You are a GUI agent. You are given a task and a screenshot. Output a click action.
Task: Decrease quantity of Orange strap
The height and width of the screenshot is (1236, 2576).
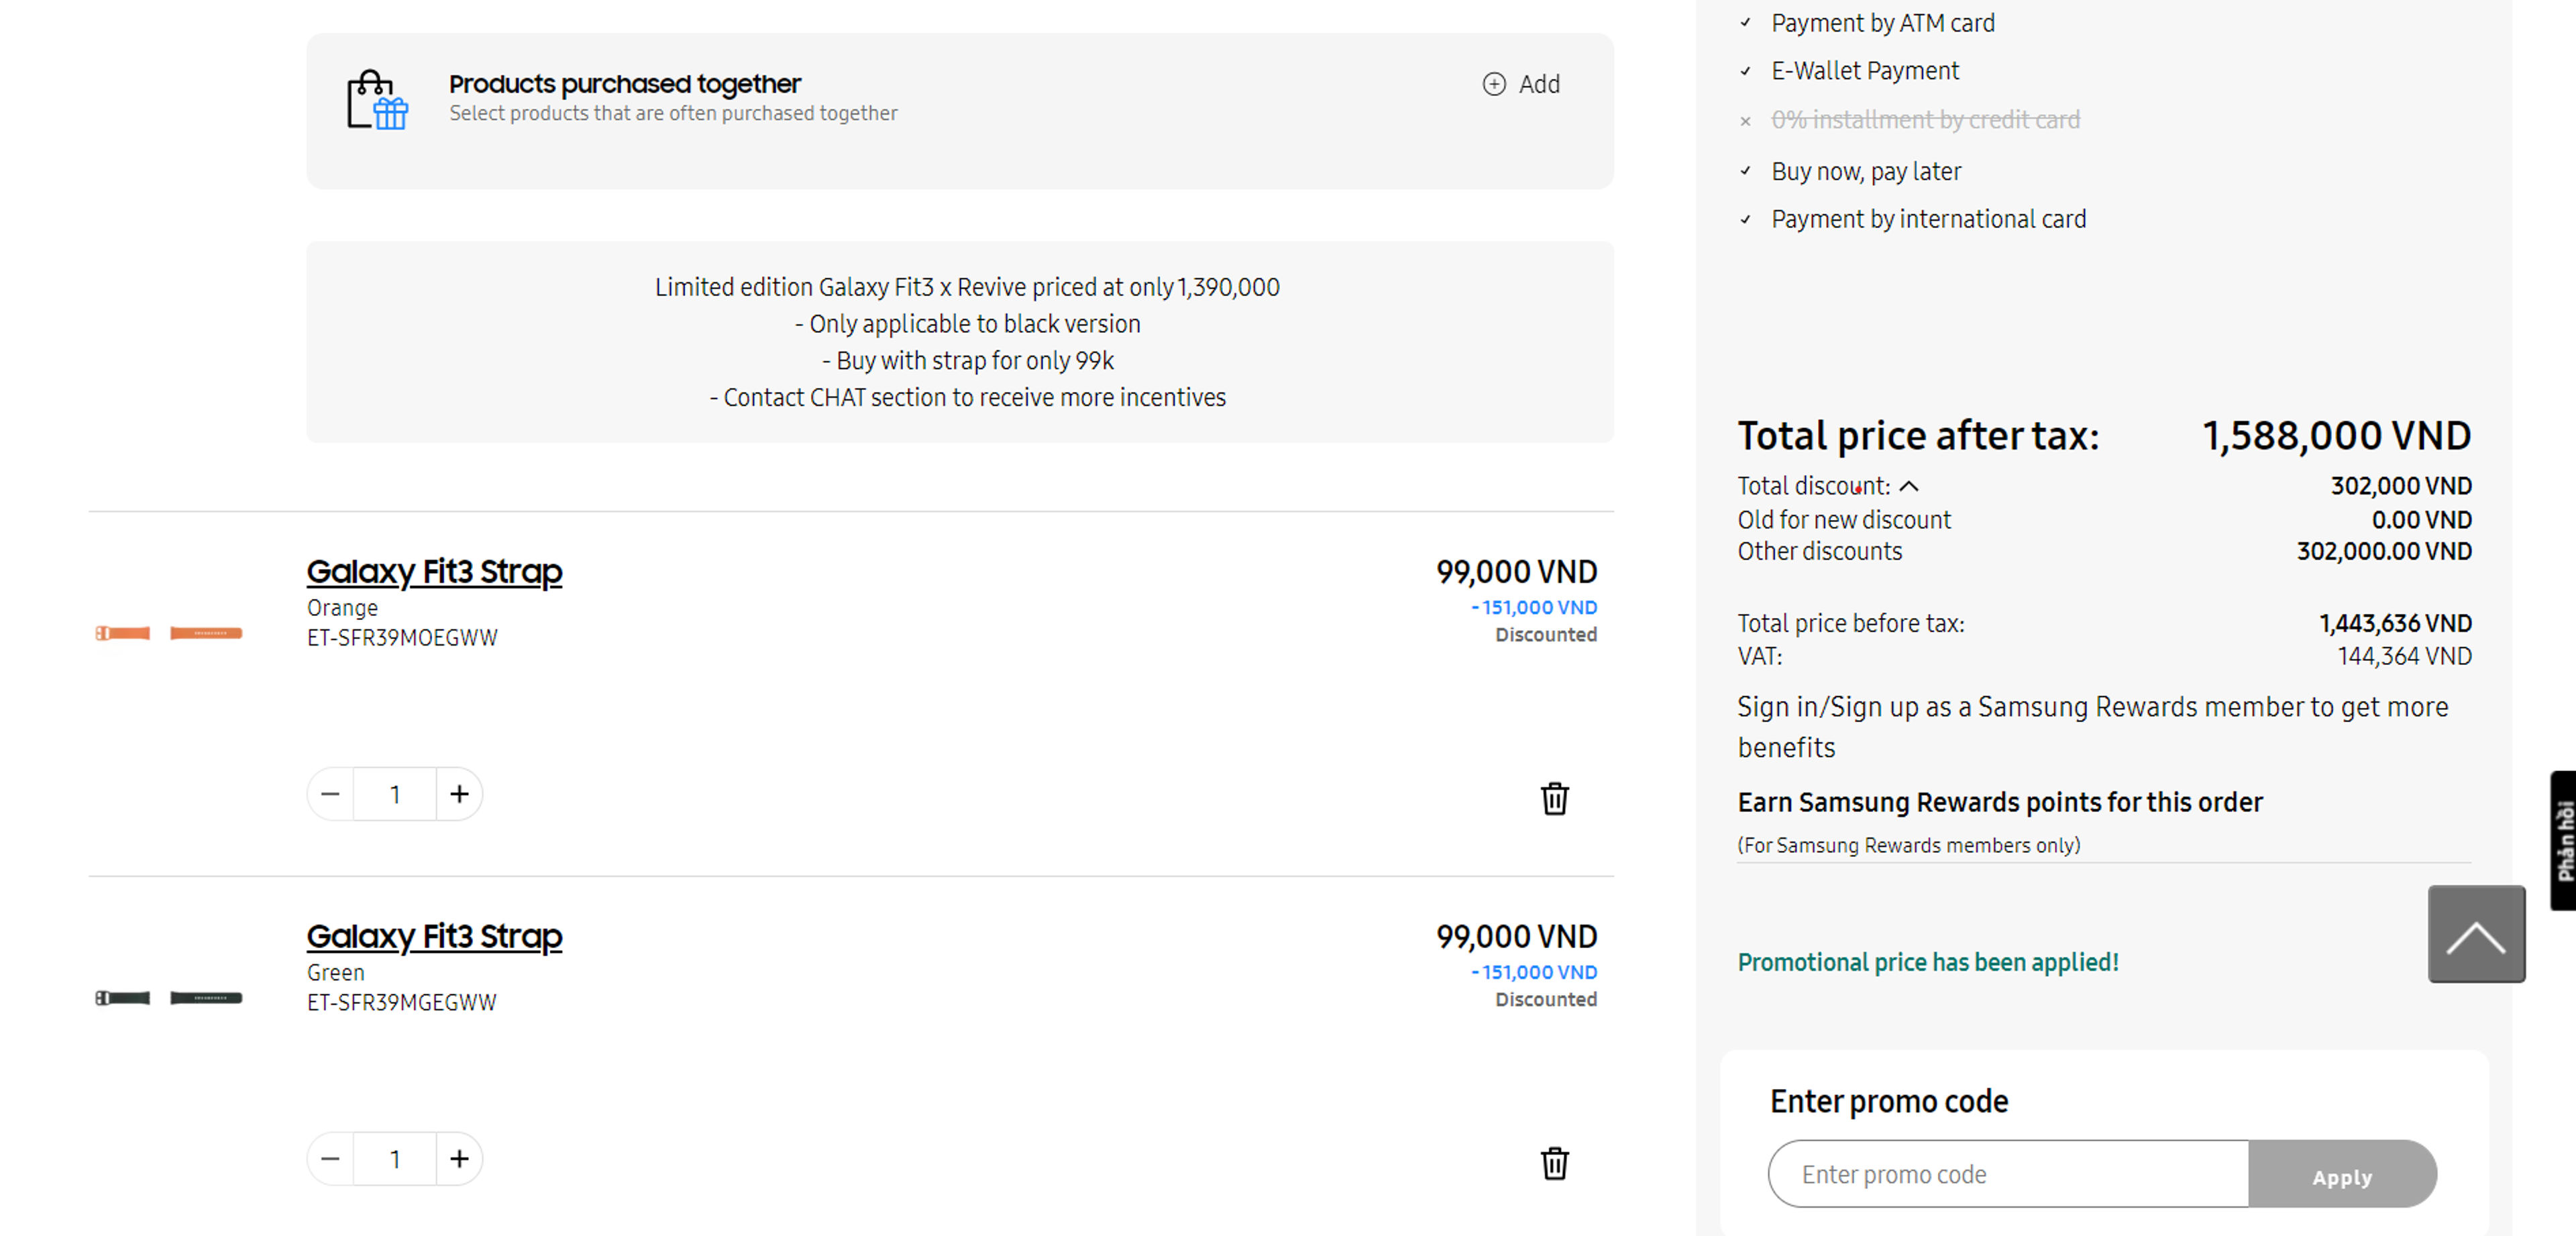pyautogui.click(x=331, y=794)
